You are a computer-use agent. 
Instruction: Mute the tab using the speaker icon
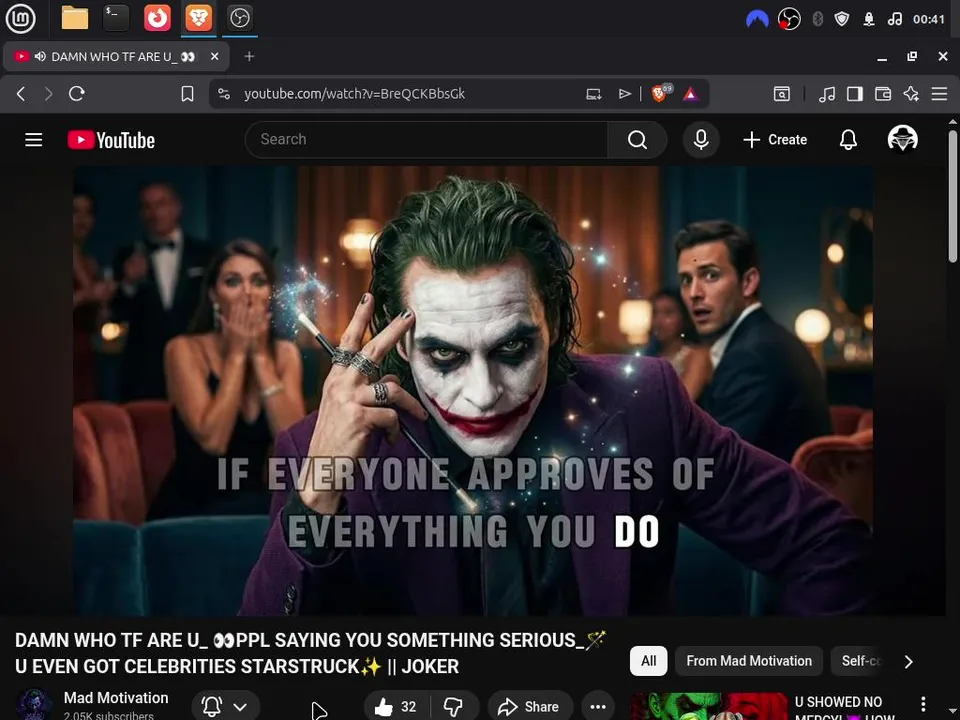40,56
